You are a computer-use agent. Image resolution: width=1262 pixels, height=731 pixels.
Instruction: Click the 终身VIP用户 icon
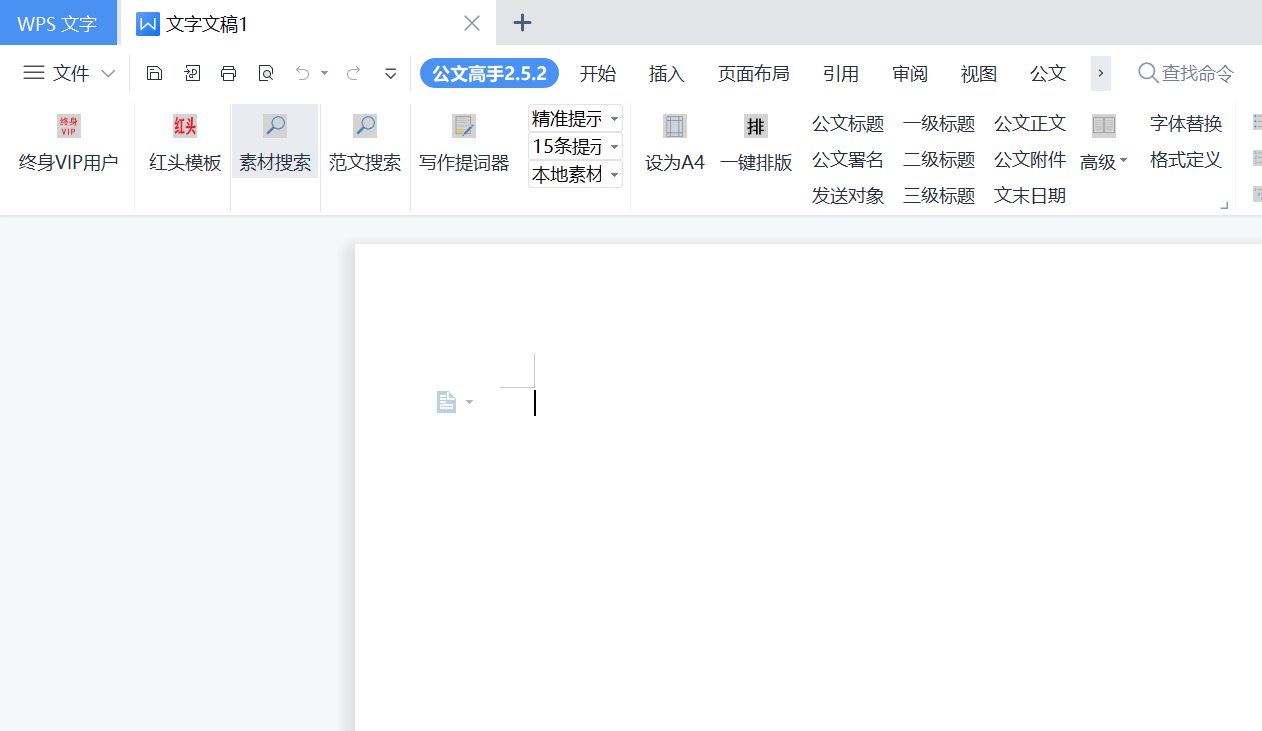pyautogui.click(x=69, y=126)
